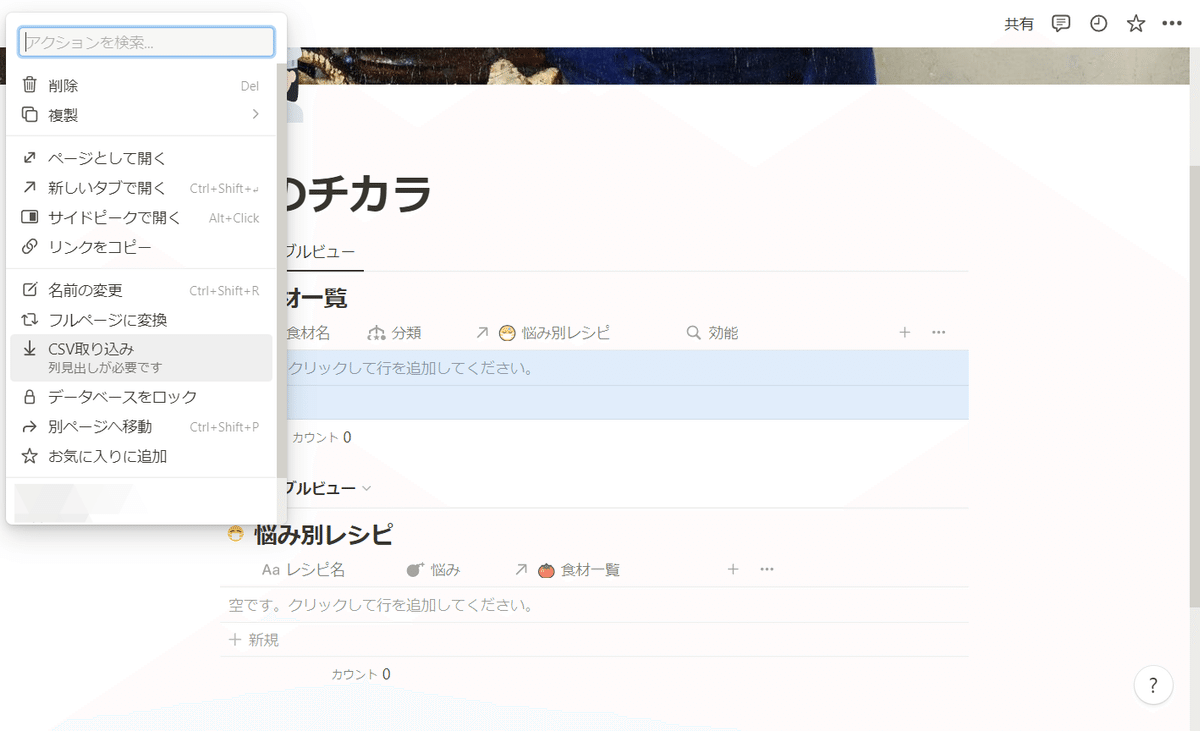Click the rename pencil icon beside 名前の変更

click(x=30, y=290)
